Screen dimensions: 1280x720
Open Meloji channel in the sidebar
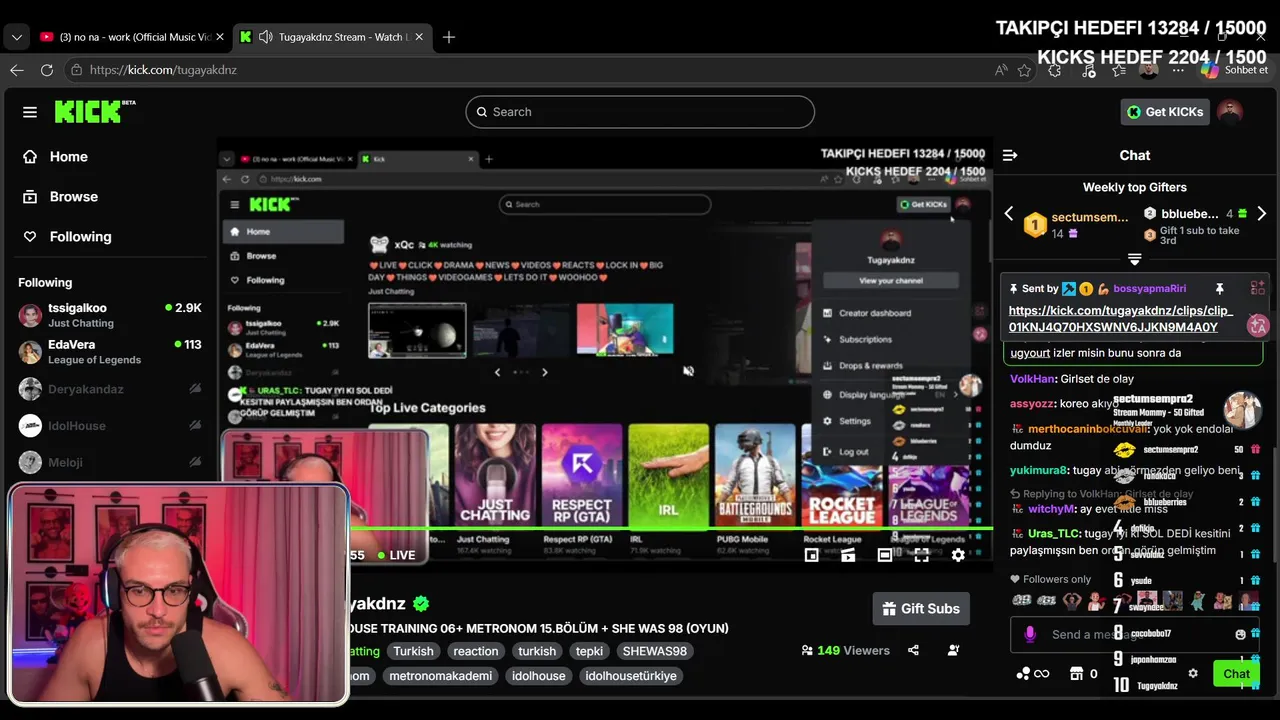pos(110,462)
